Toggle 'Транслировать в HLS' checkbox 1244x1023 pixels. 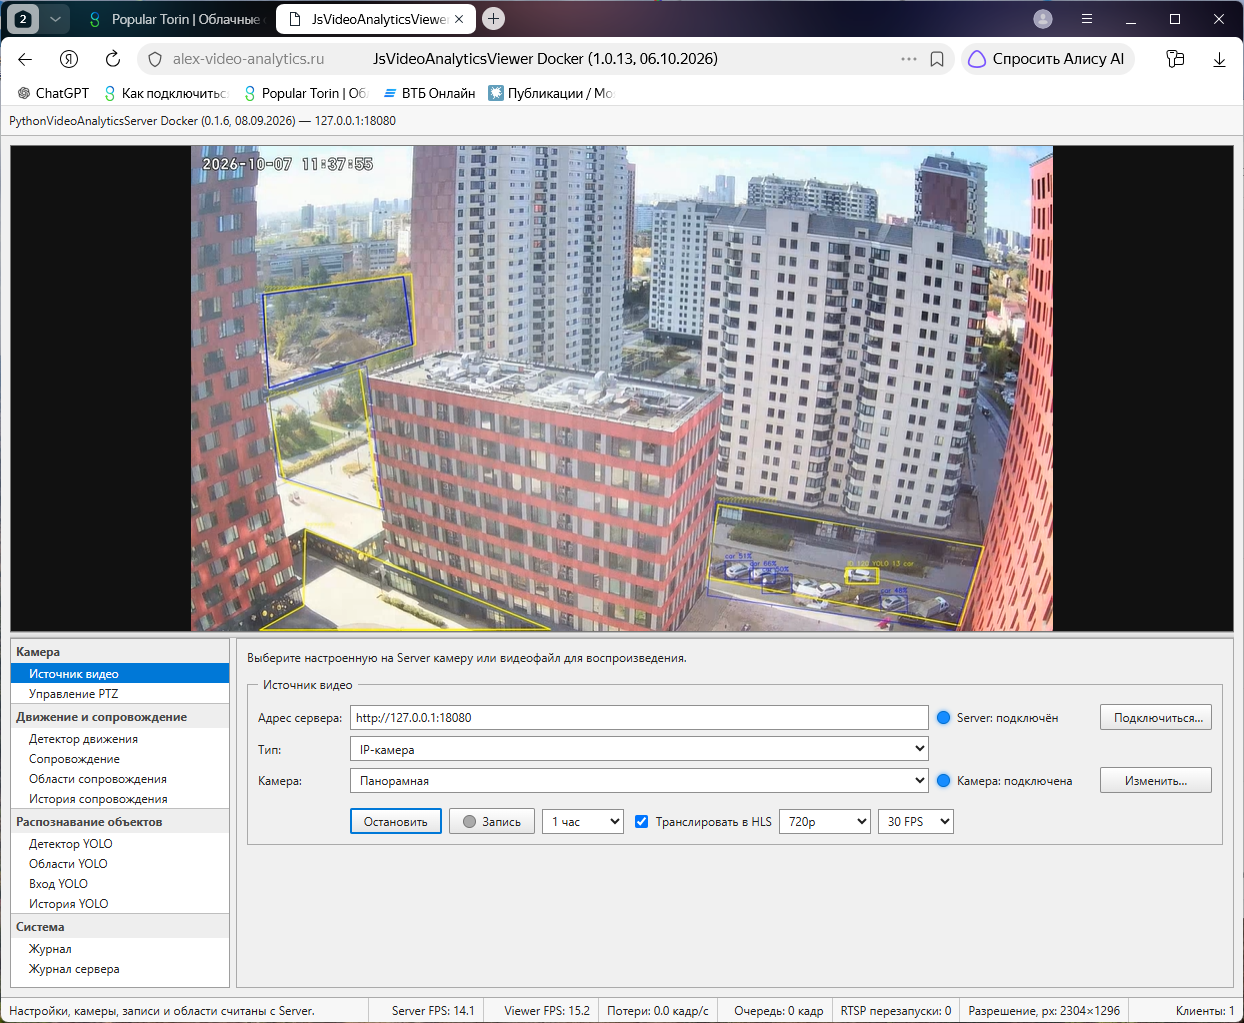coord(642,822)
